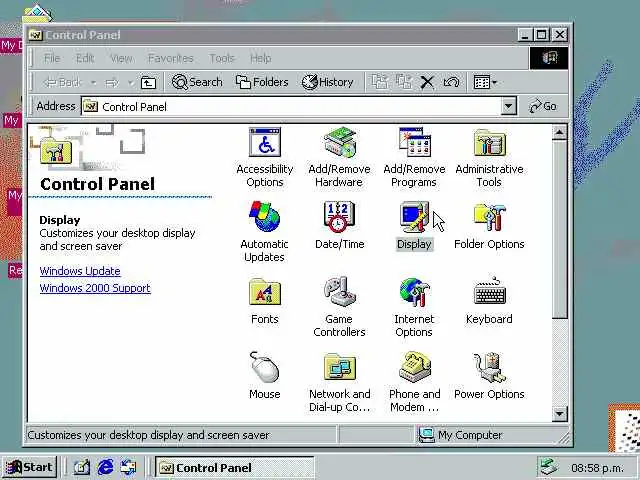This screenshot has height=480, width=640.
Task: Open Administrative Tools folder
Action: (489, 157)
